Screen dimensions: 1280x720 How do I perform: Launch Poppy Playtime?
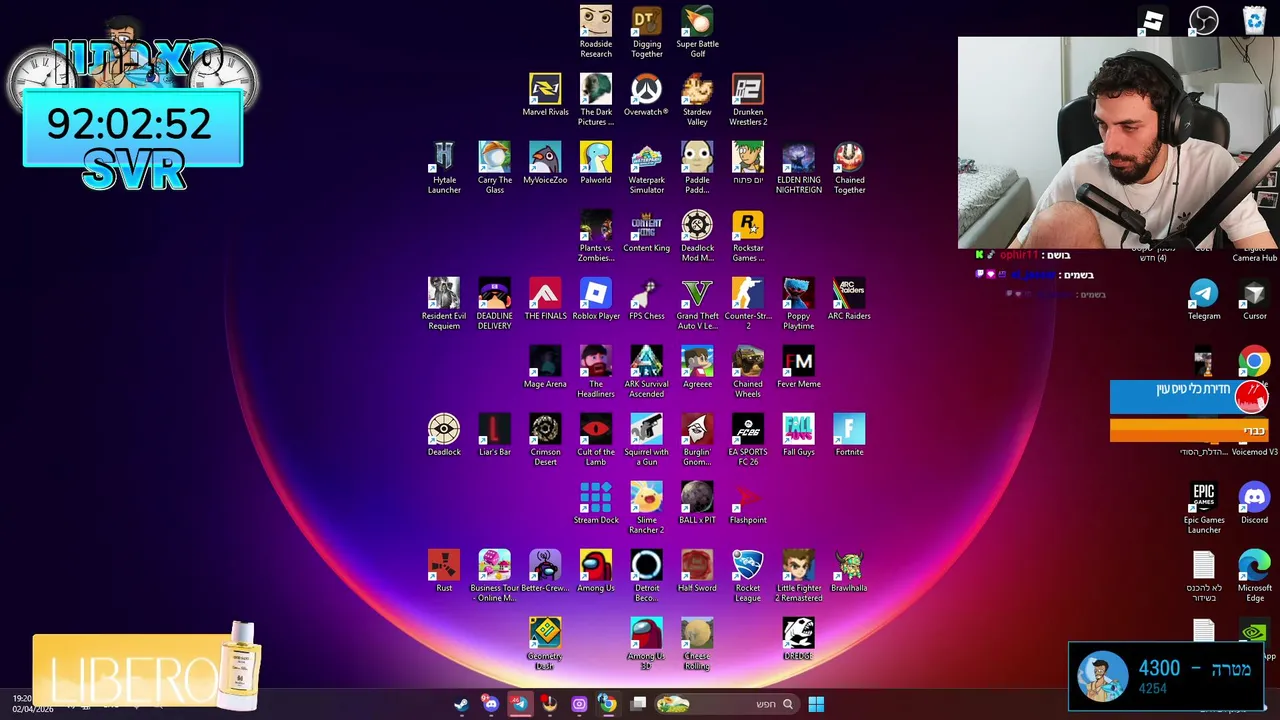[x=798, y=304]
